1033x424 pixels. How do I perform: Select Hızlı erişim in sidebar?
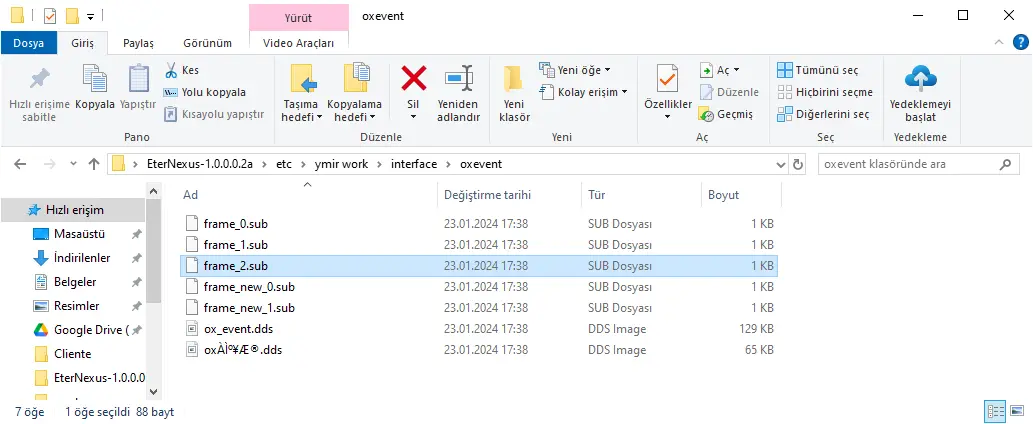[72, 210]
